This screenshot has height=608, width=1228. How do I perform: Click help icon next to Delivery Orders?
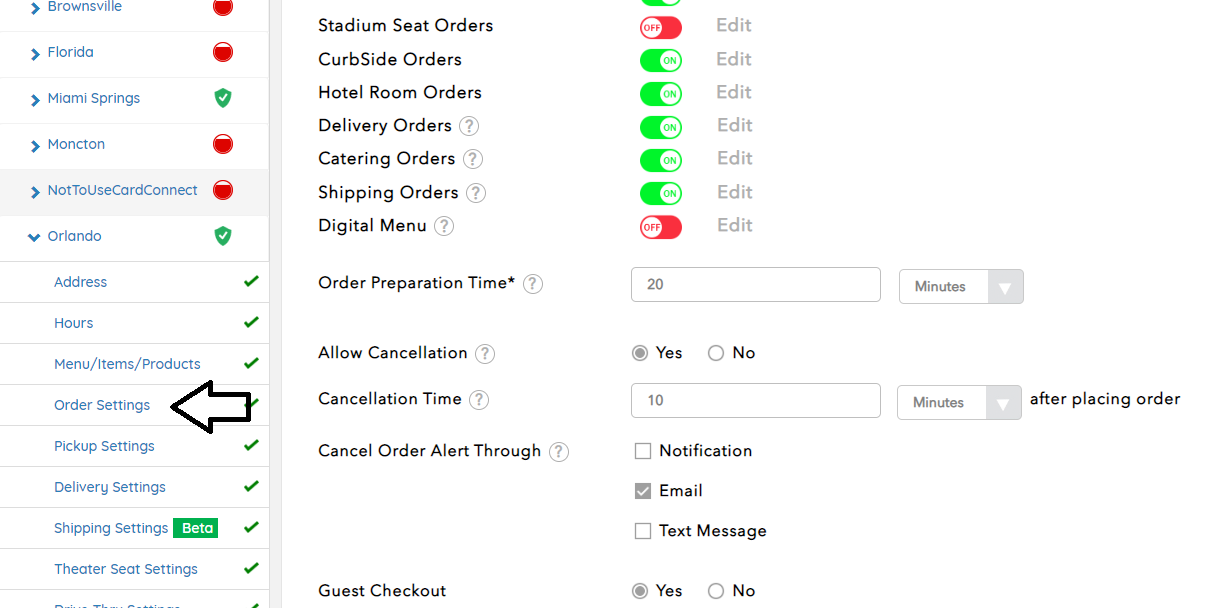pyautogui.click(x=469, y=126)
